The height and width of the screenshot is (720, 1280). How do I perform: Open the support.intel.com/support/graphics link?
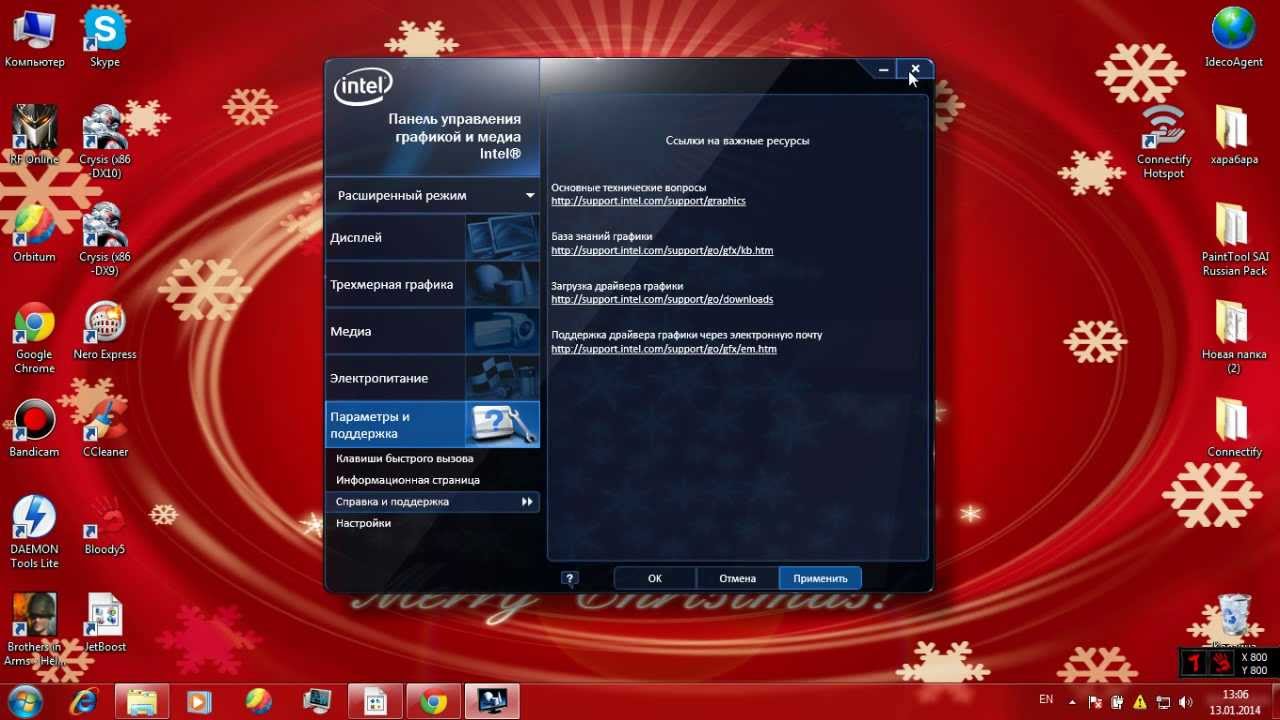tap(648, 201)
